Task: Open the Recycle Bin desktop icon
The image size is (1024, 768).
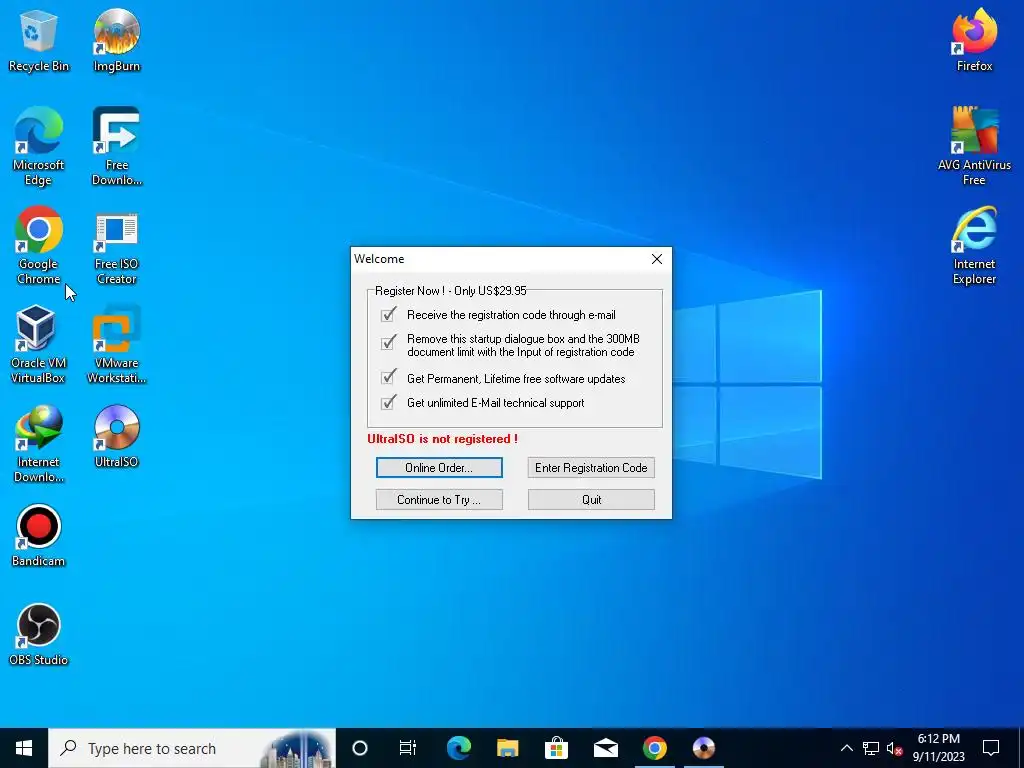Action: point(39,40)
